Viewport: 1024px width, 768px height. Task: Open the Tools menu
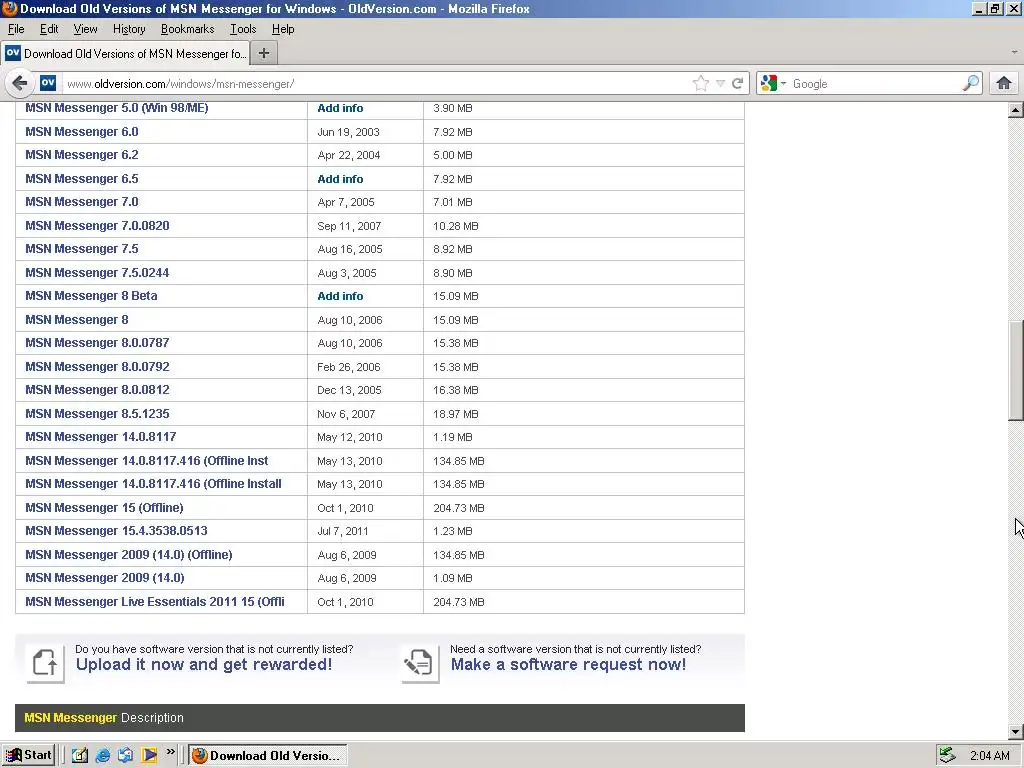[243, 29]
